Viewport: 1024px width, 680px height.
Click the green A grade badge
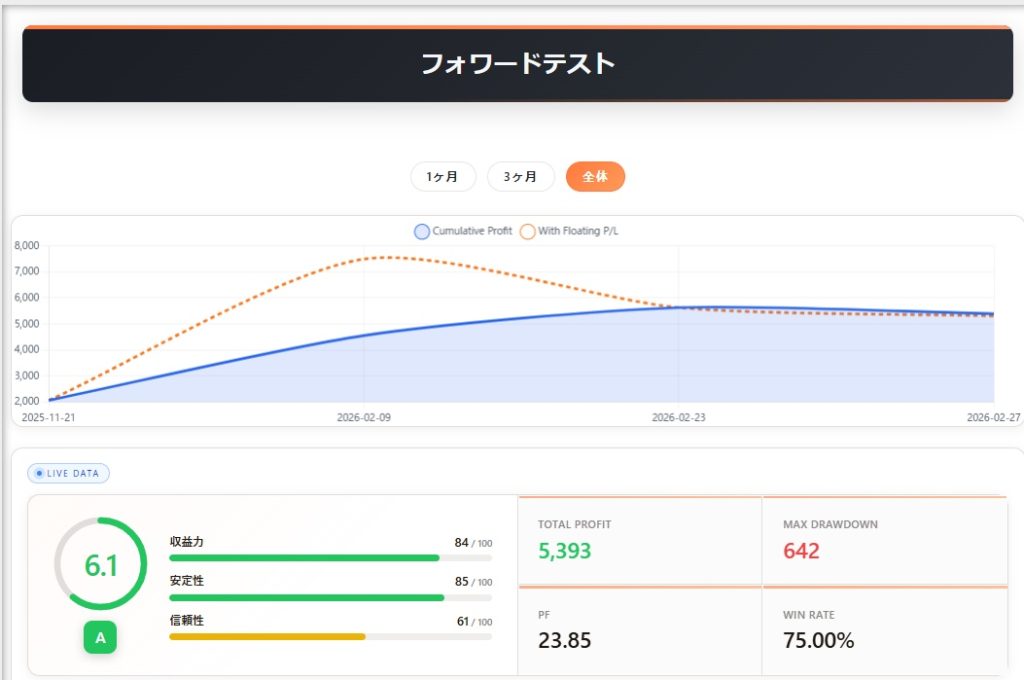click(100, 637)
